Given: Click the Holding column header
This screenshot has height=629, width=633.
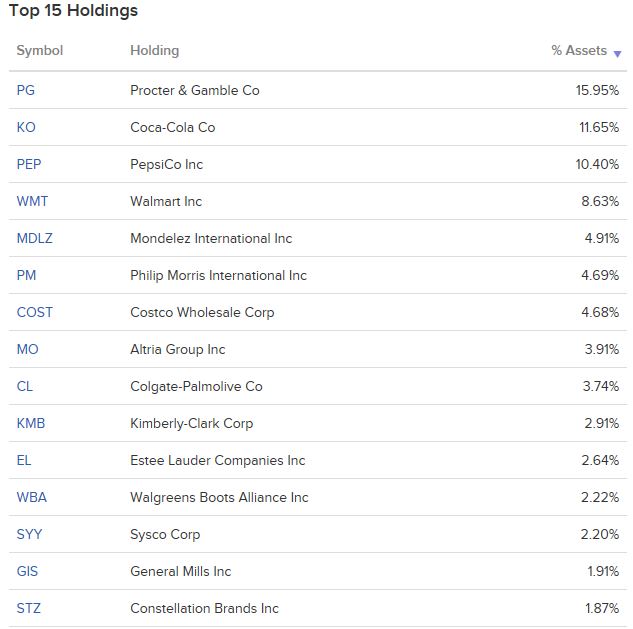Looking at the screenshot, I should [154, 51].
